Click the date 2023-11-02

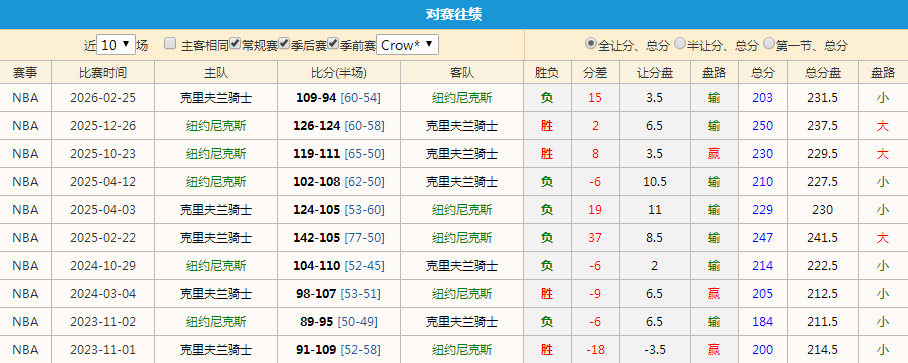coord(103,322)
